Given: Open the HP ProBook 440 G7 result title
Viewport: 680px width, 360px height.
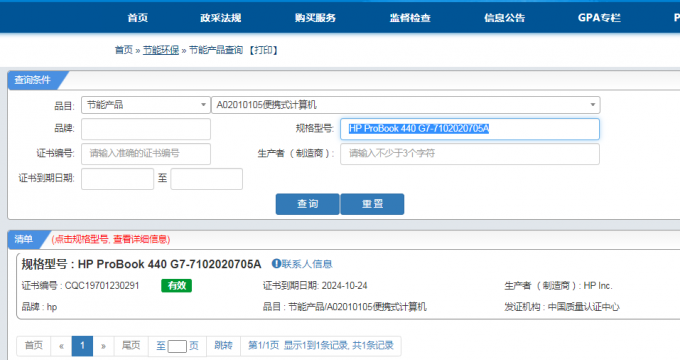Looking at the screenshot, I should [x=141, y=264].
